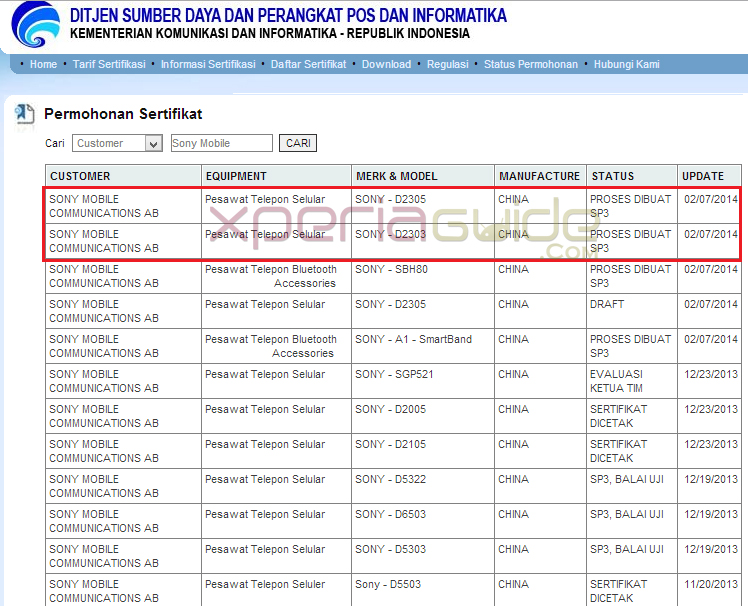Click SERTIFIKAT DICETAK status in D2005 row
The height and width of the screenshot is (606, 748).
pos(632,416)
